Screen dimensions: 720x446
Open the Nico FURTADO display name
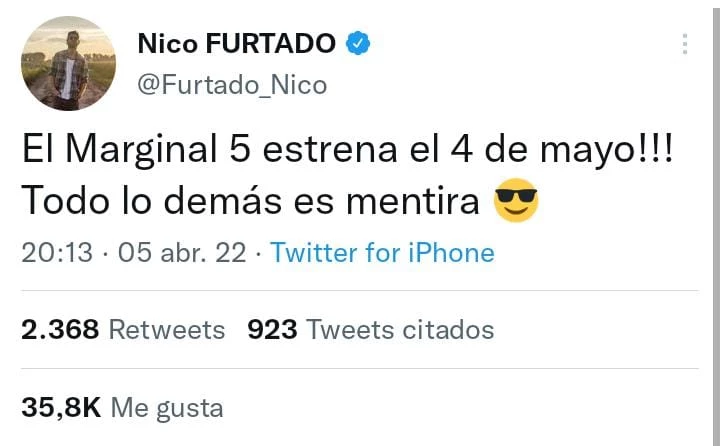(x=236, y=44)
